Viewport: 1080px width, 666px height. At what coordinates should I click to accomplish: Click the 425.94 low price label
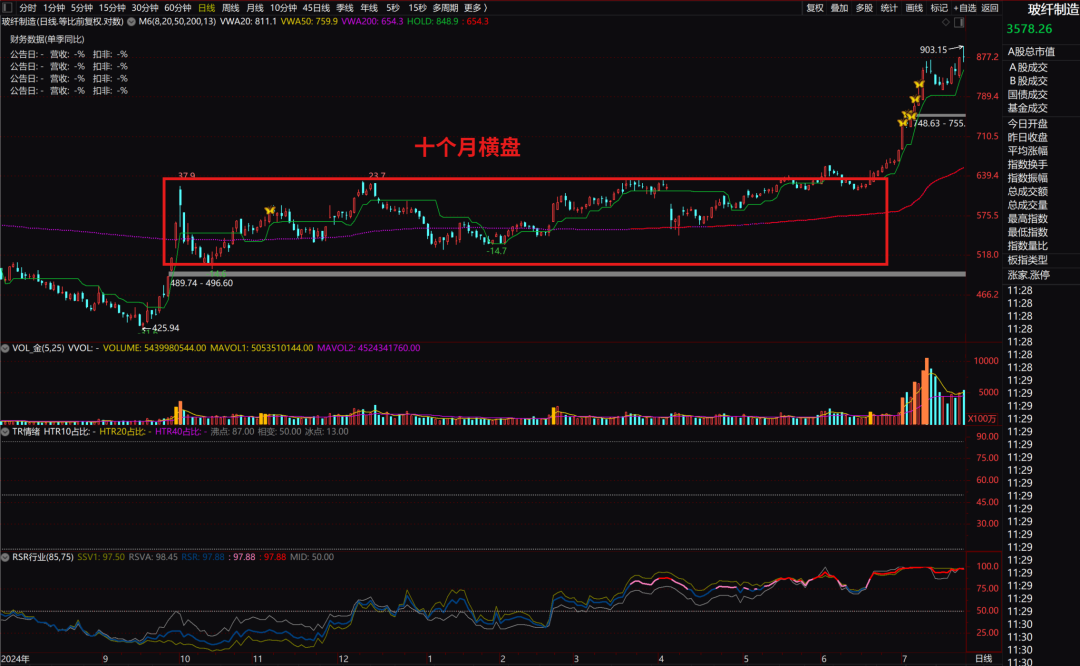click(165, 328)
